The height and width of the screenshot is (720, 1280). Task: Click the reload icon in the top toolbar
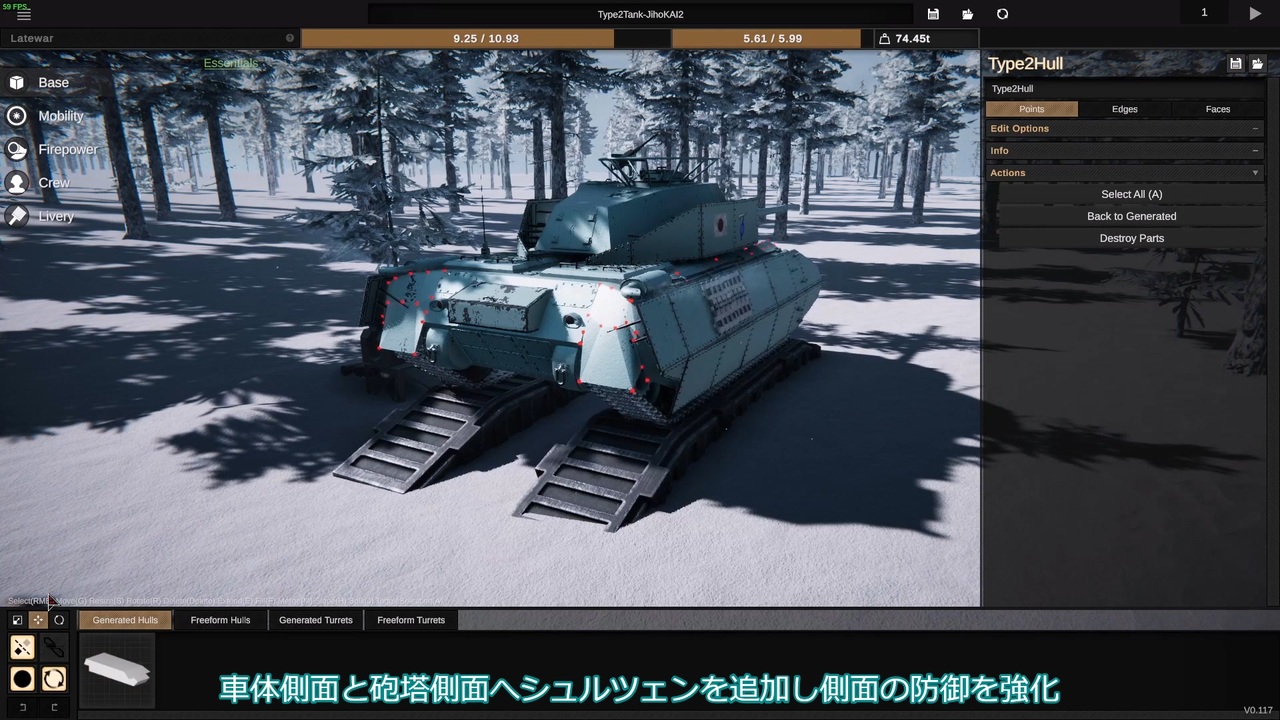(1002, 13)
